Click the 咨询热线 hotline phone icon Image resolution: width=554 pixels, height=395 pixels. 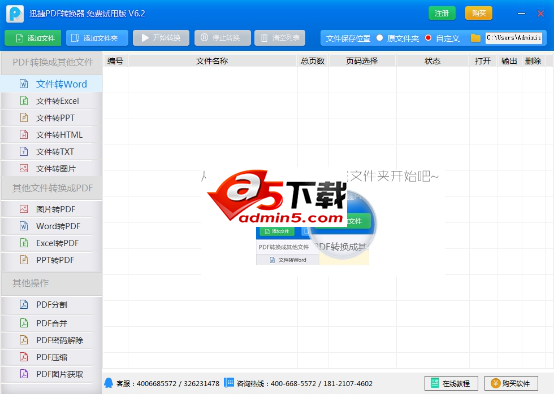229,383
